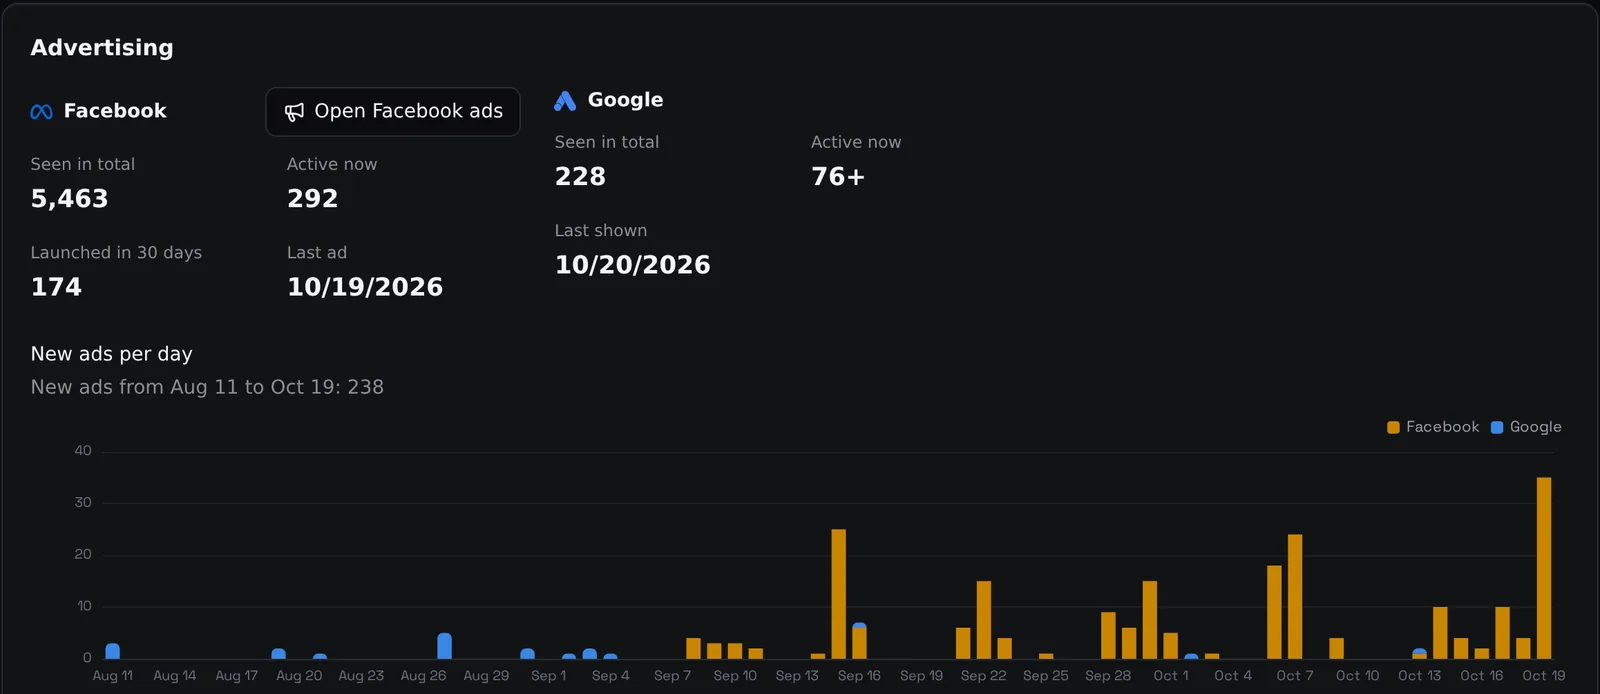Select the Google section title
Image resolution: width=1600 pixels, height=694 pixels.
(625, 100)
